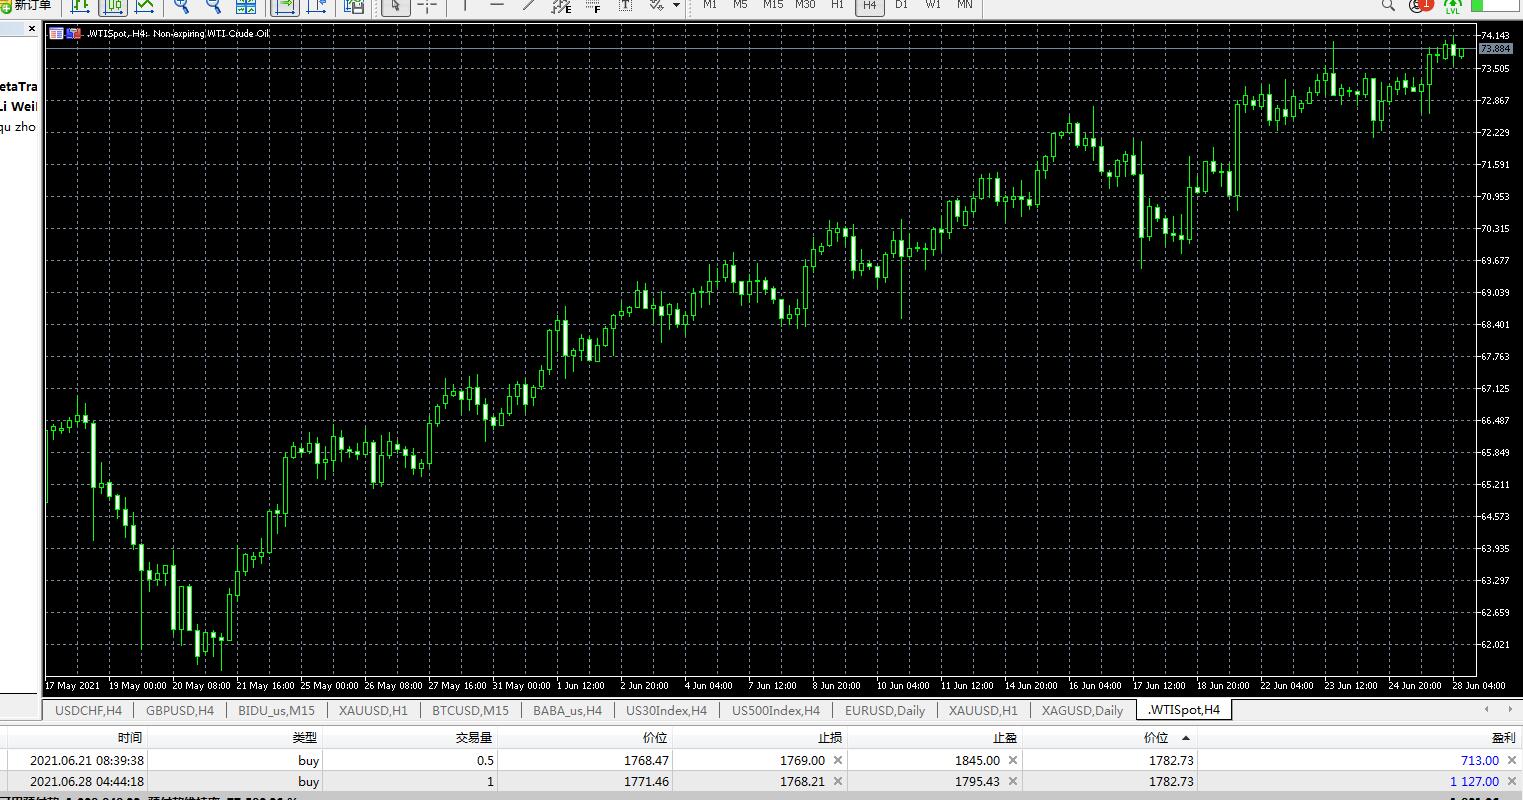Switch chart to line chart mode
1523x800 pixels.
pos(146,6)
